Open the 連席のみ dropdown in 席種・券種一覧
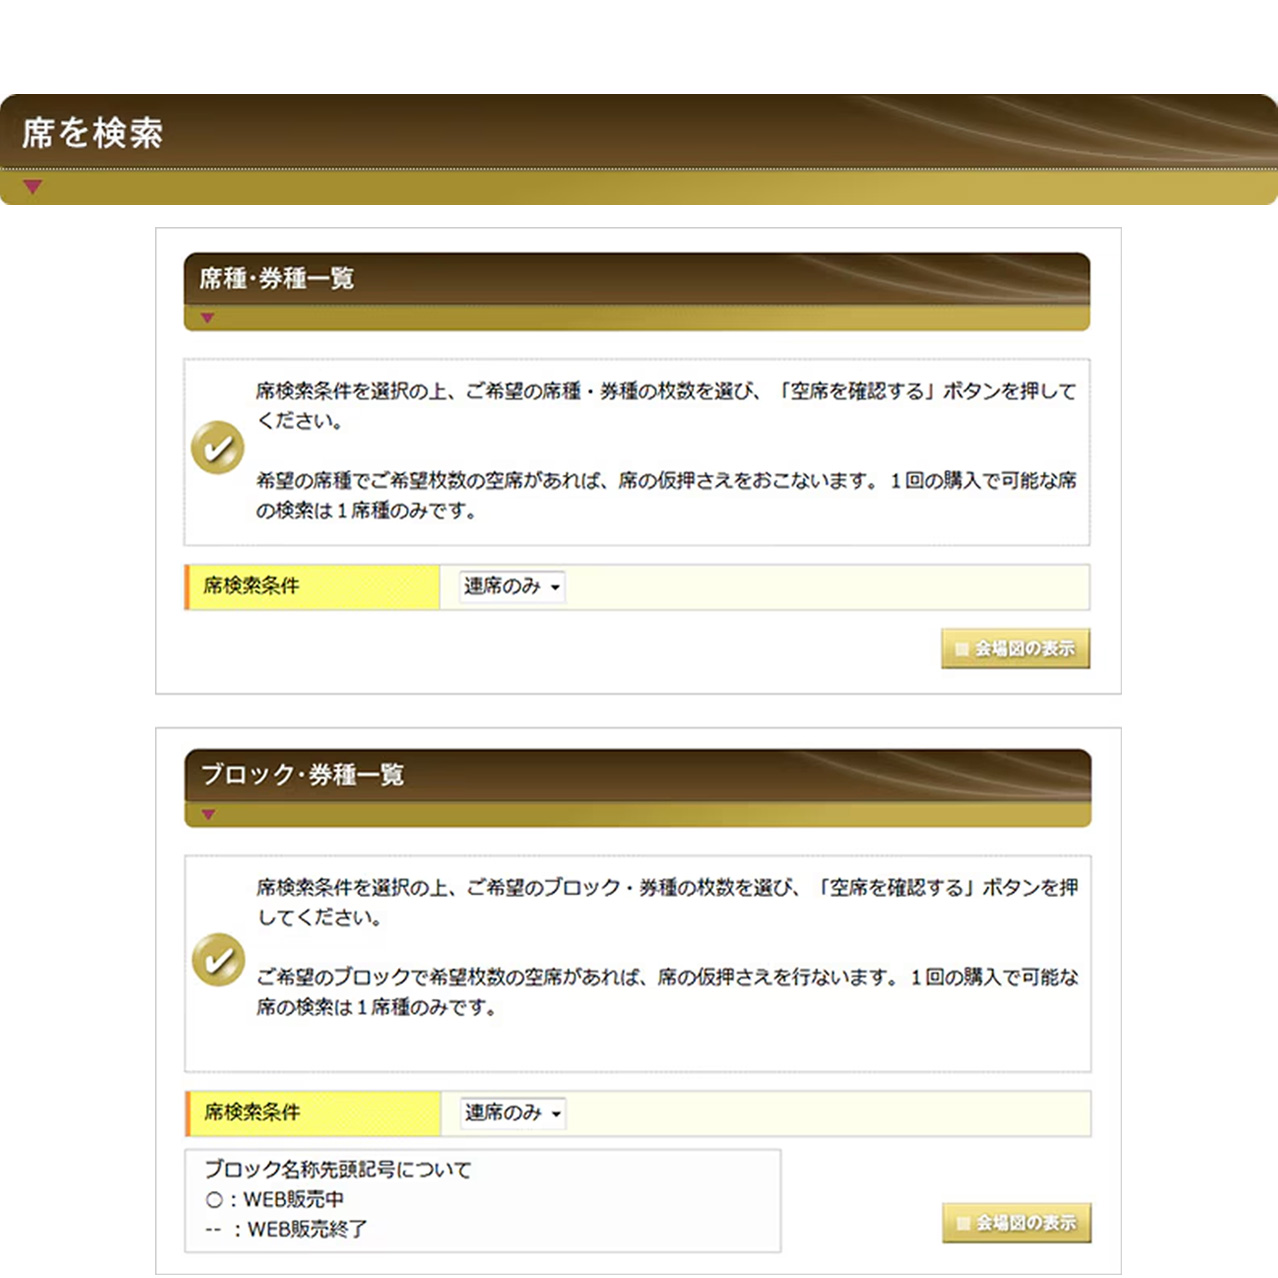This screenshot has width=1278, height=1278. click(512, 587)
